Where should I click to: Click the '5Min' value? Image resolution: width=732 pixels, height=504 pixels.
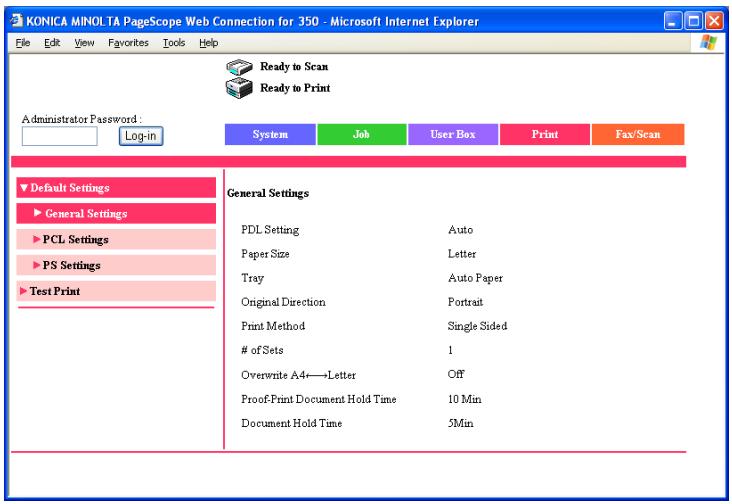(460, 423)
